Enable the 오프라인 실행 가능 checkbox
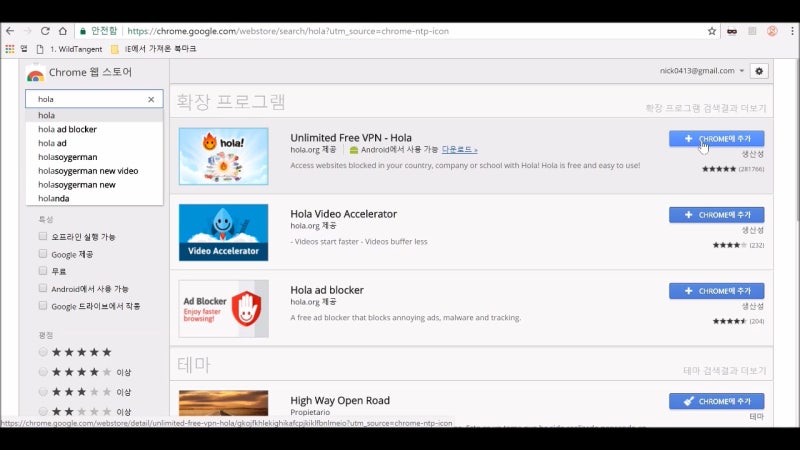Screen dimensions: 800x450 [43, 236]
